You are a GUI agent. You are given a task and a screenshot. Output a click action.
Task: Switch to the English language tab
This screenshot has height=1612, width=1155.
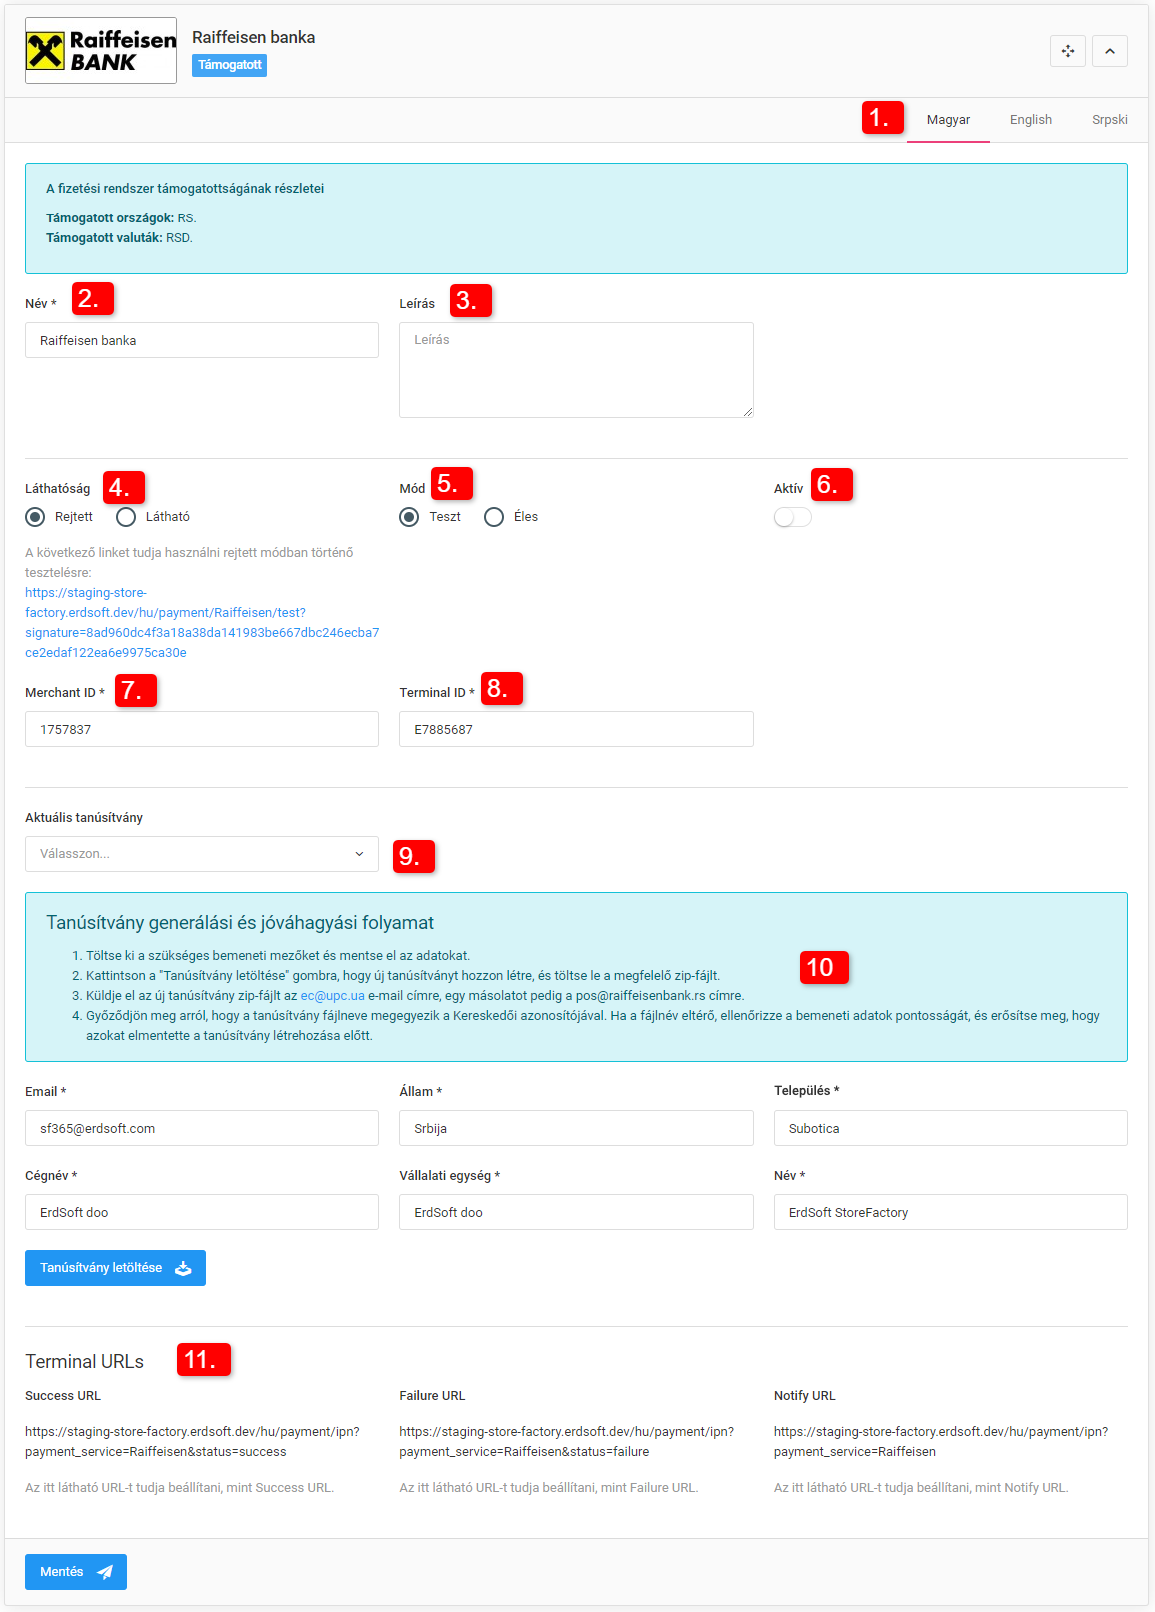(1031, 120)
